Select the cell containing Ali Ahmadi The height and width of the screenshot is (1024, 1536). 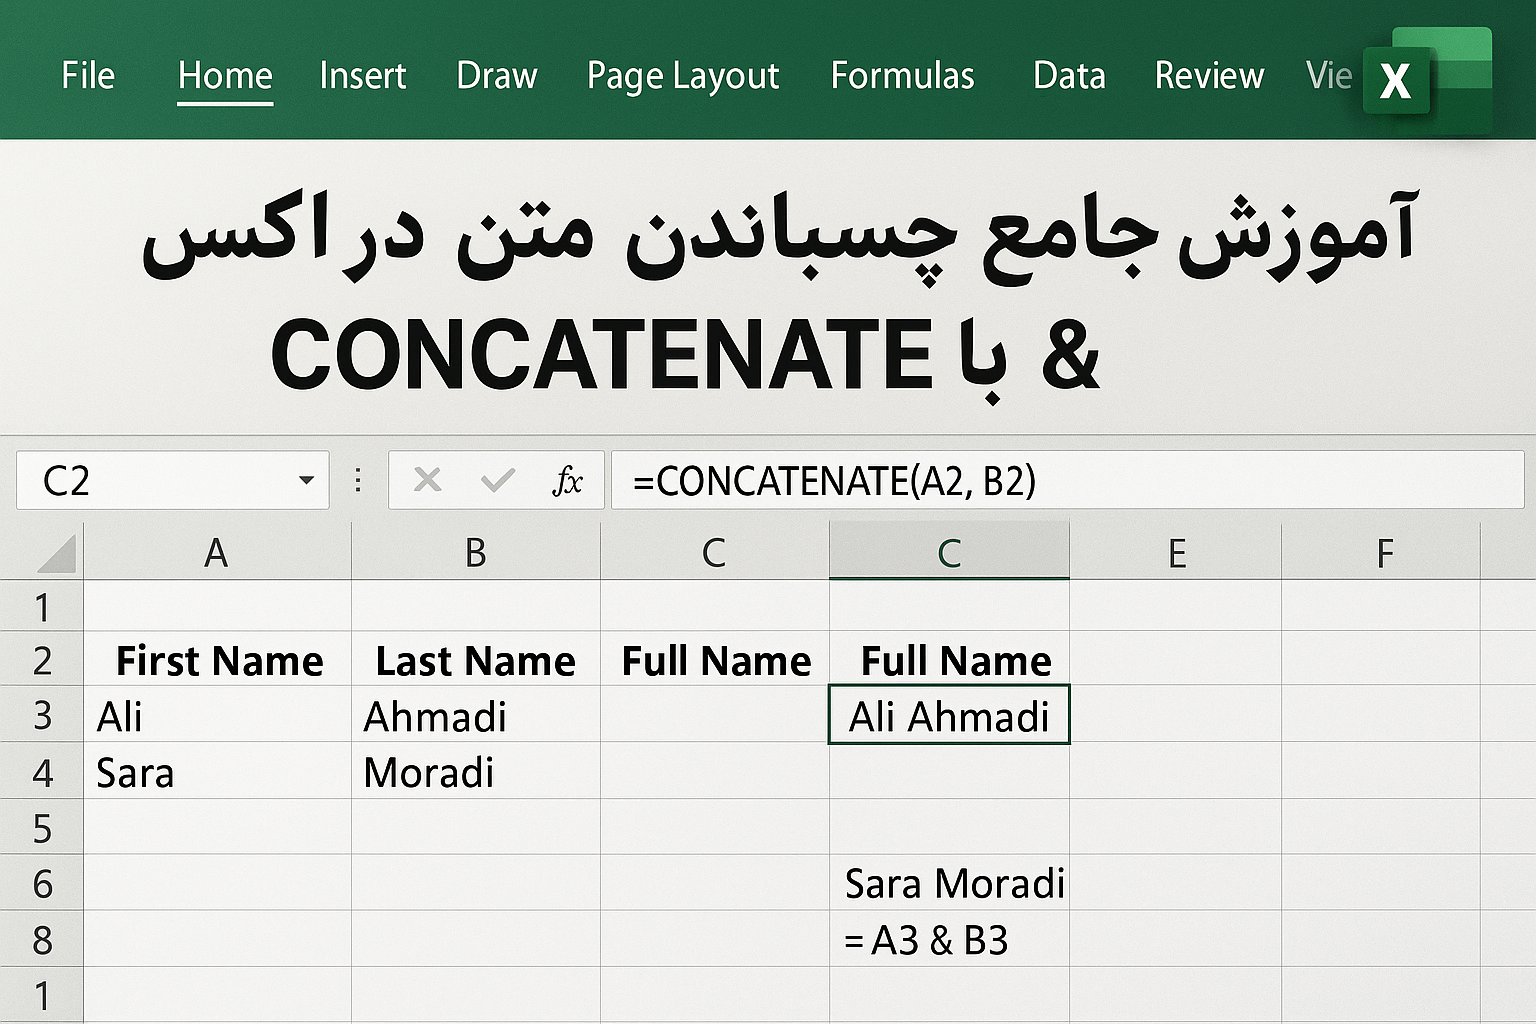click(948, 715)
